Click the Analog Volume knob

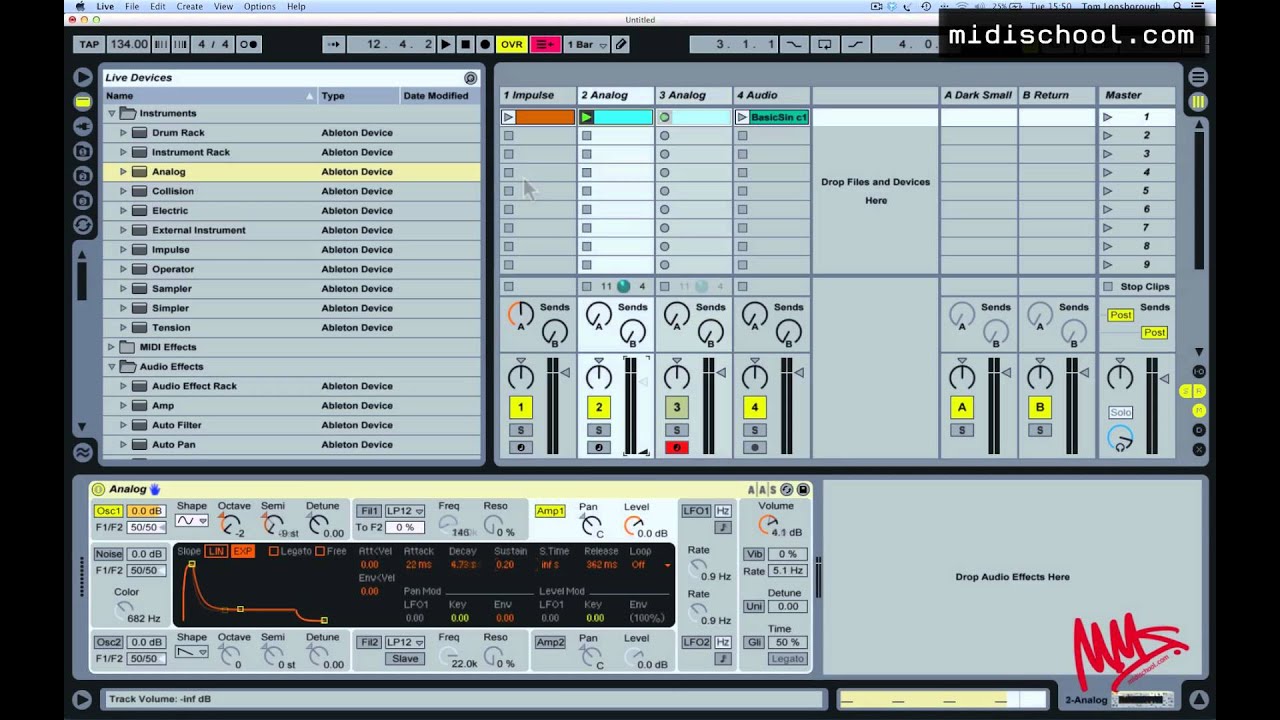[768, 525]
